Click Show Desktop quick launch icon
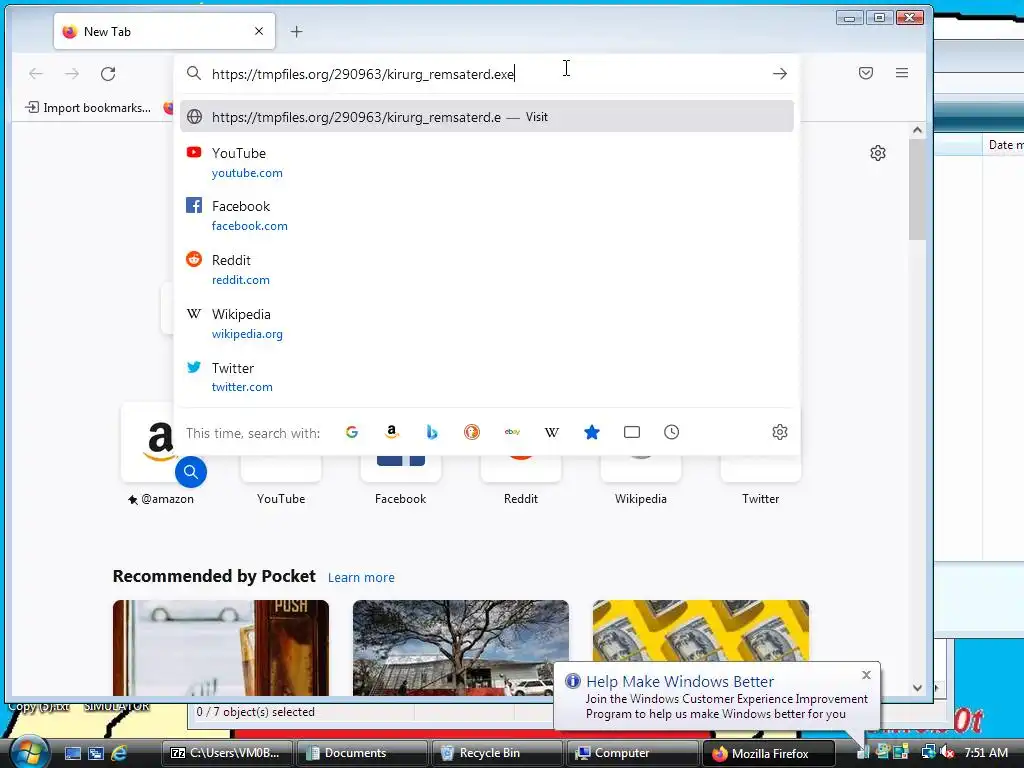The width and height of the screenshot is (1024, 768). (72, 753)
